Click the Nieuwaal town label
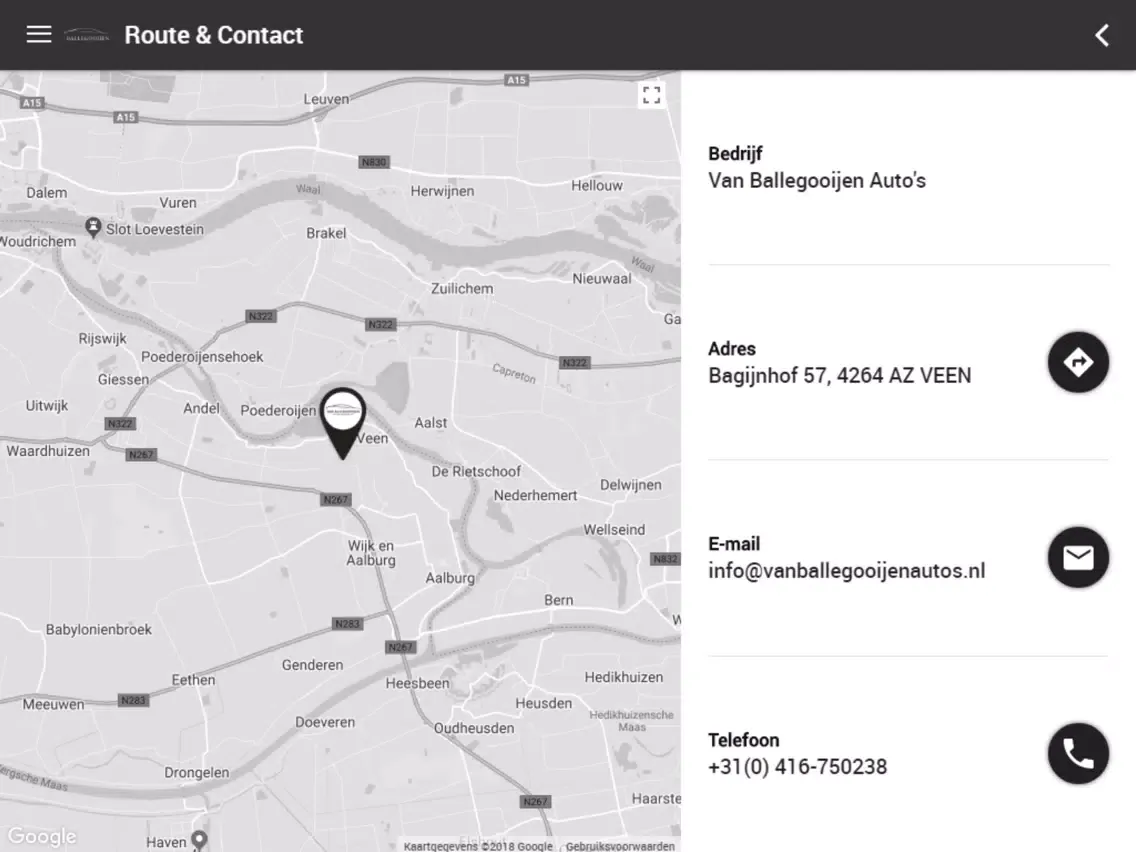Image resolution: width=1136 pixels, height=852 pixels. pyautogui.click(x=602, y=278)
